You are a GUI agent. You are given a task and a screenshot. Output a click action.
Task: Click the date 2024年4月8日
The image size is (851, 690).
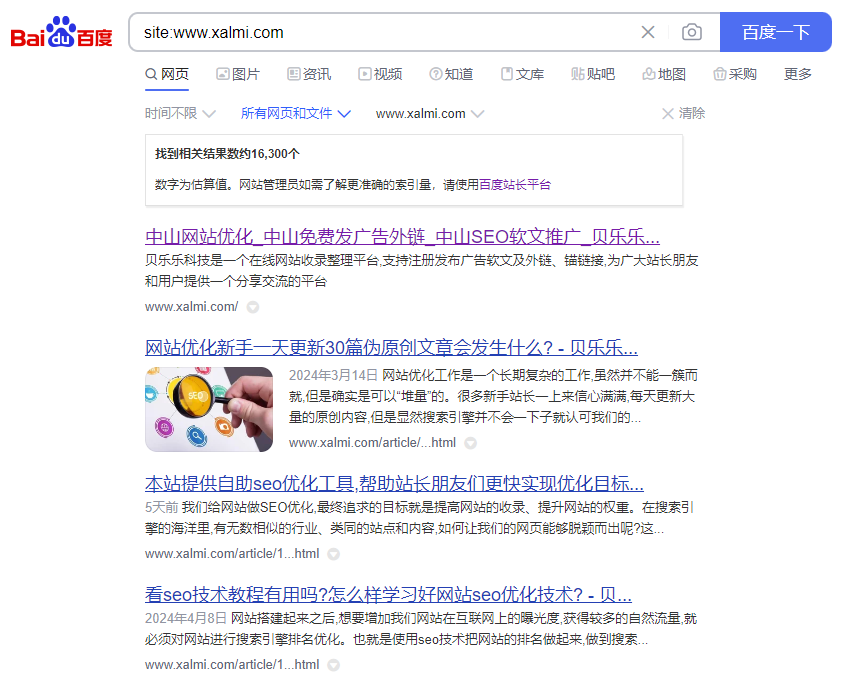coord(186,618)
